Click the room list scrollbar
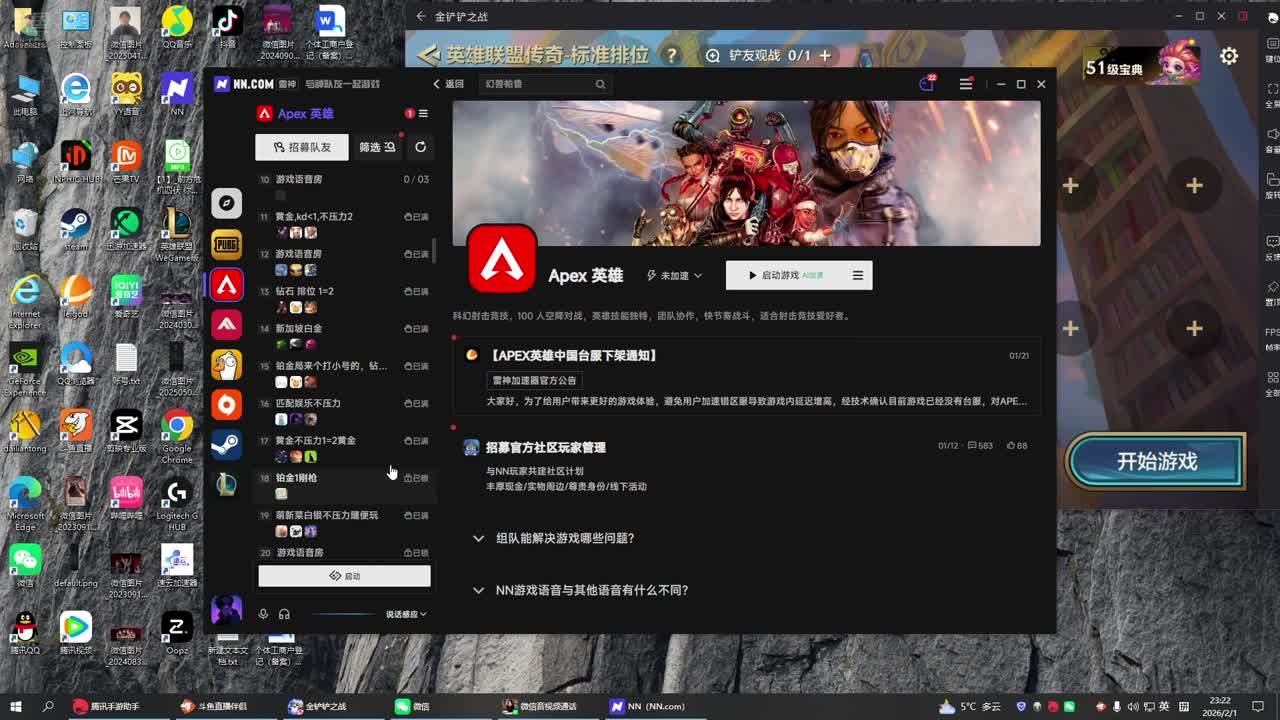The height and width of the screenshot is (720, 1280). tap(433, 251)
